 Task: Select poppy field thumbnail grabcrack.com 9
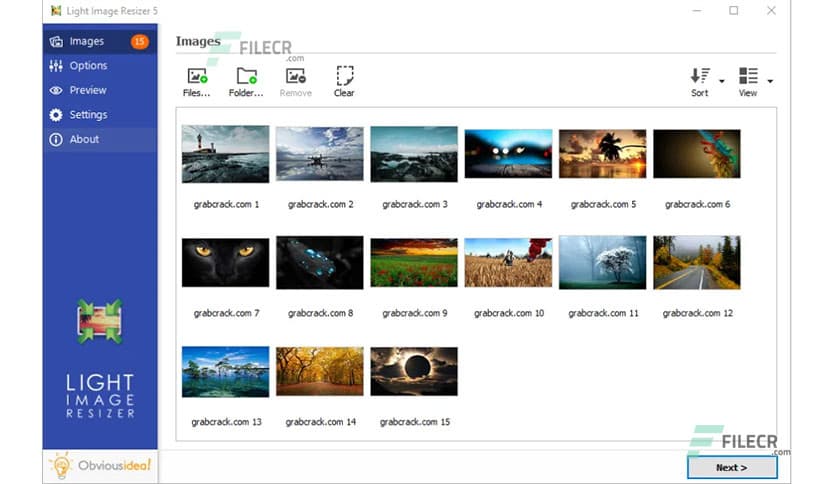(414, 263)
